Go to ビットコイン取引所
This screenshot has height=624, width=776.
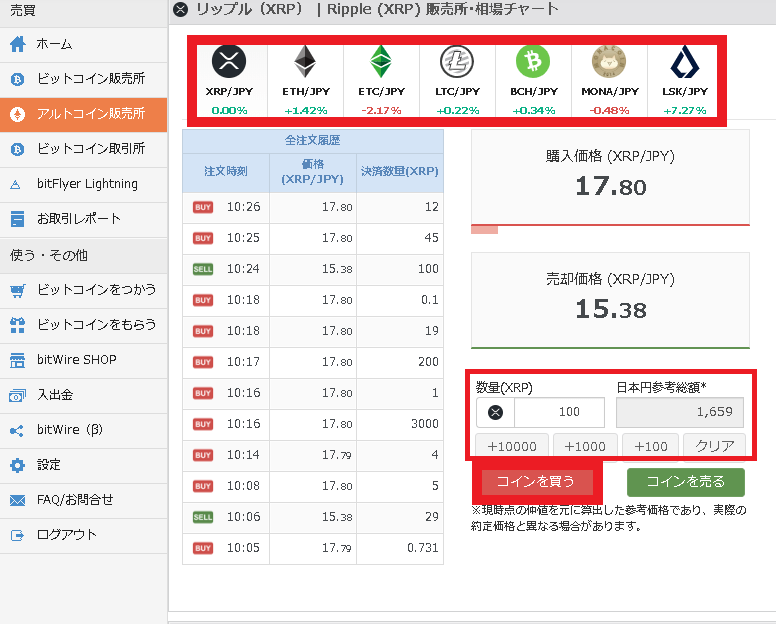84,149
